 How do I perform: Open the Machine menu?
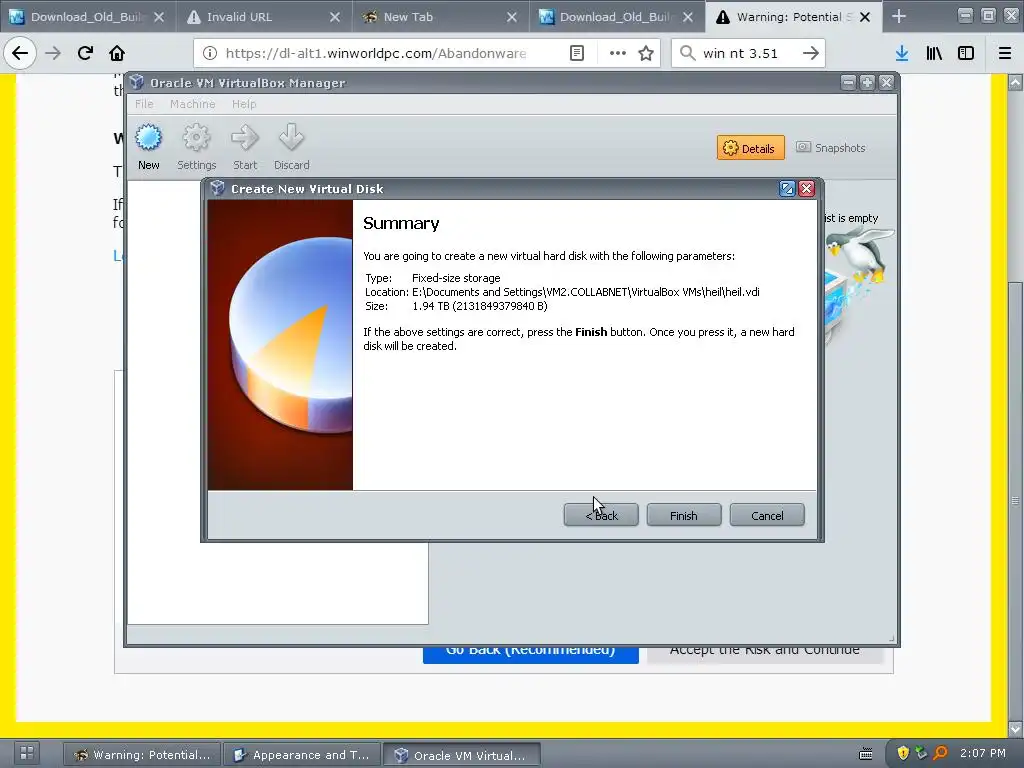pyautogui.click(x=193, y=104)
